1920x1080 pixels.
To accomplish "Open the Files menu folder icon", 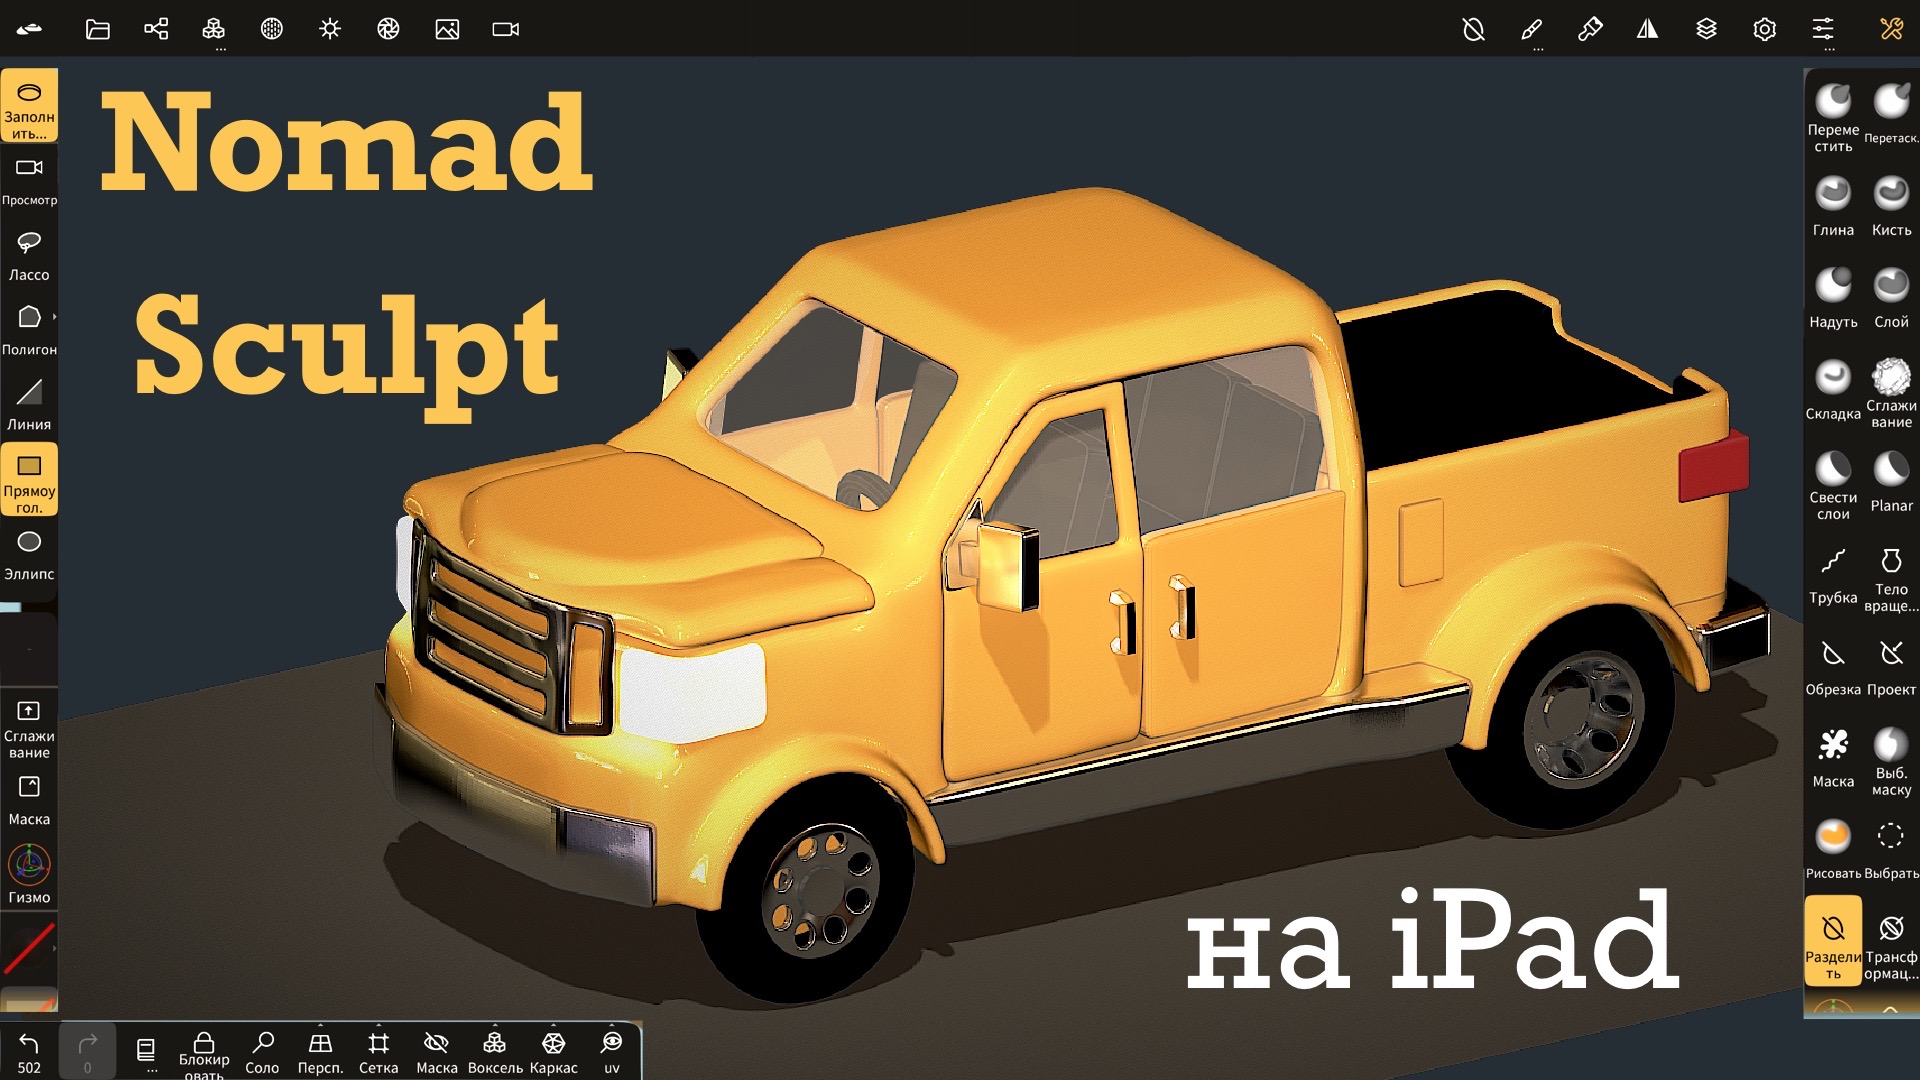I will coord(97,29).
